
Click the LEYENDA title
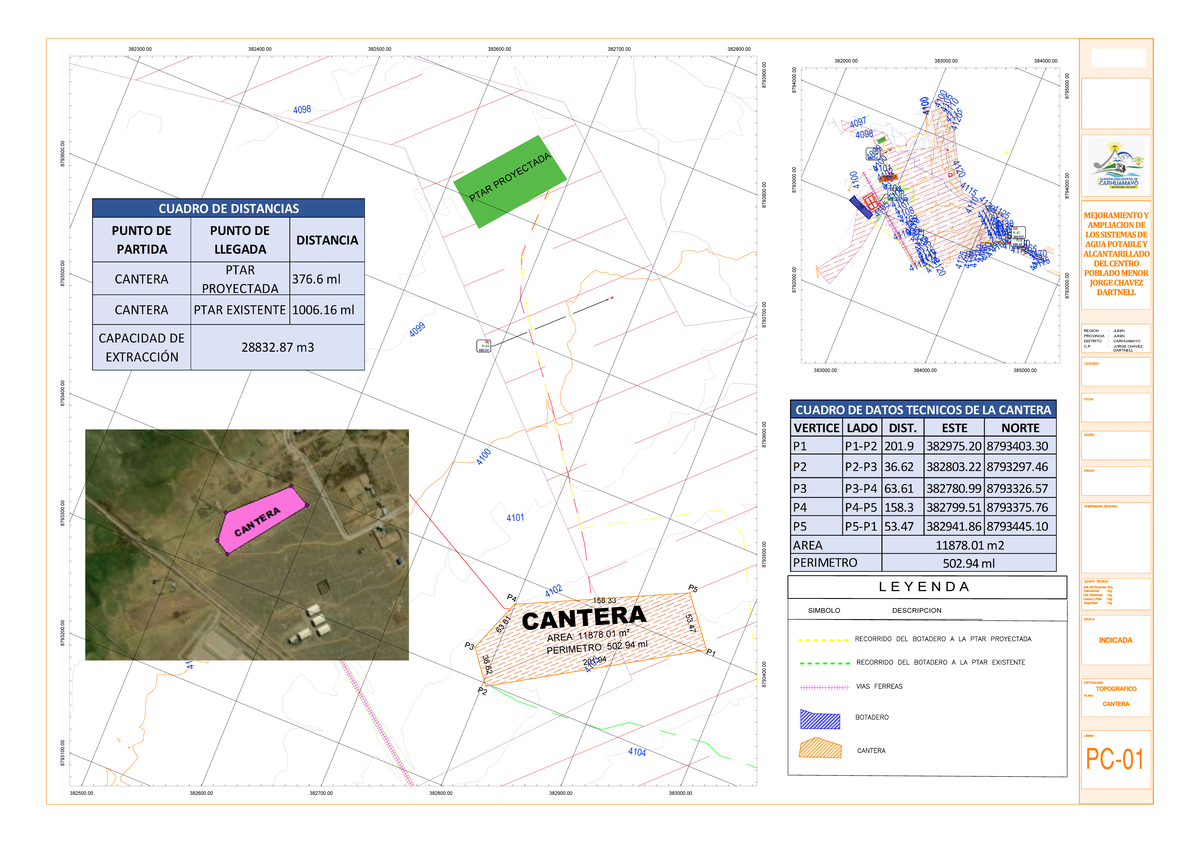923,587
